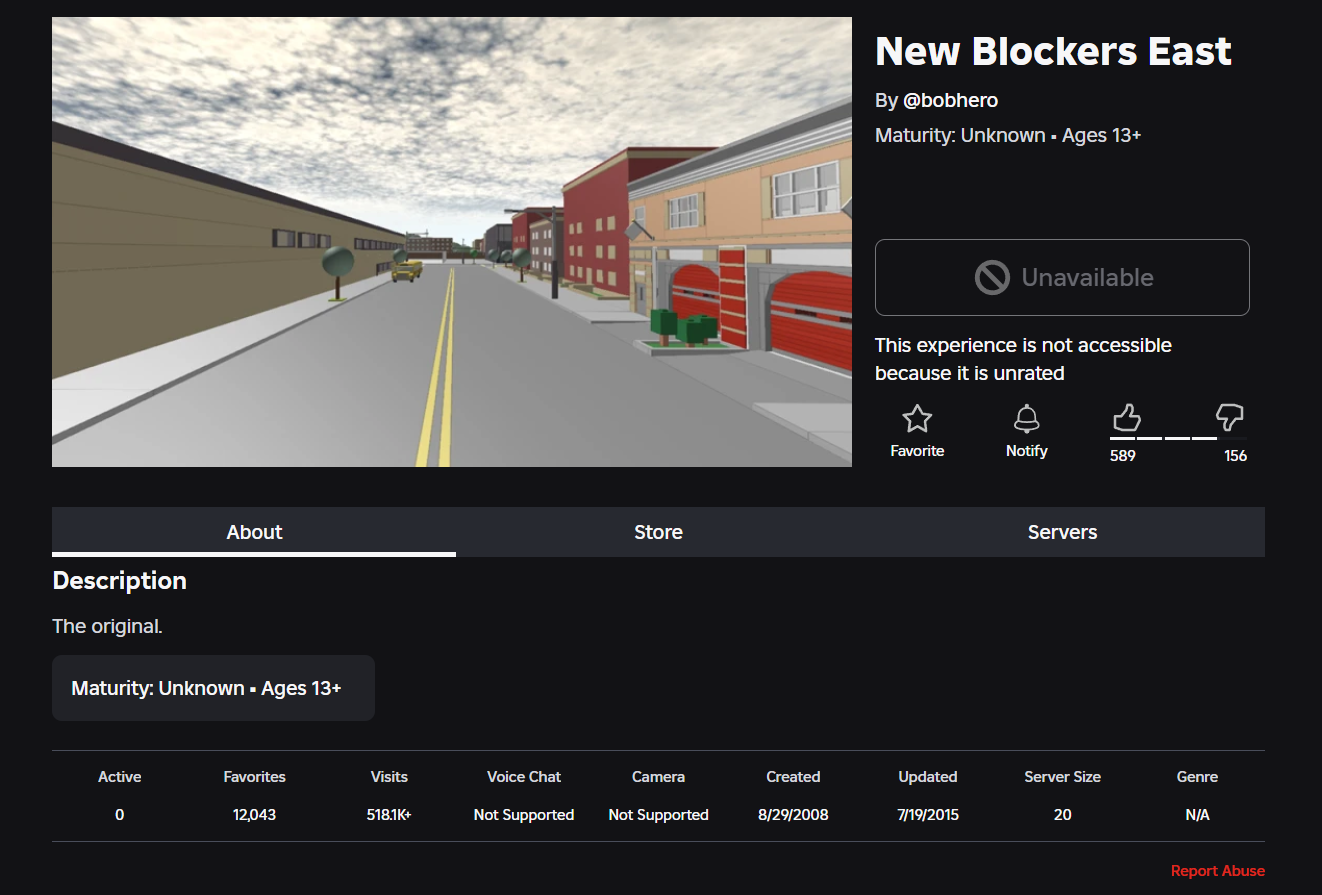This screenshot has width=1322, height=895.
Task: Click the 'not accessible because it is unrated' message
Action: click(1023, 359)
